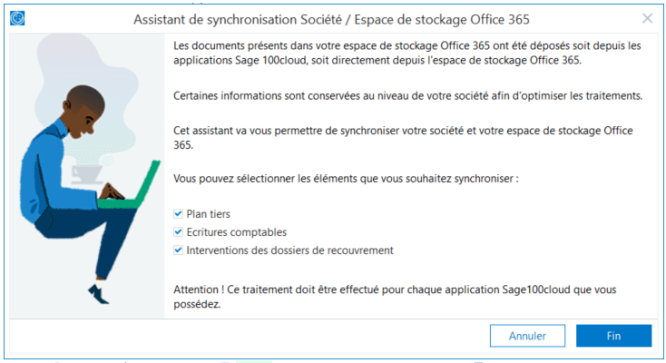Click the Vous pouvez sélectionner les éléments line
The width and height of the screenshot is (666, 363).
point(346,179)
